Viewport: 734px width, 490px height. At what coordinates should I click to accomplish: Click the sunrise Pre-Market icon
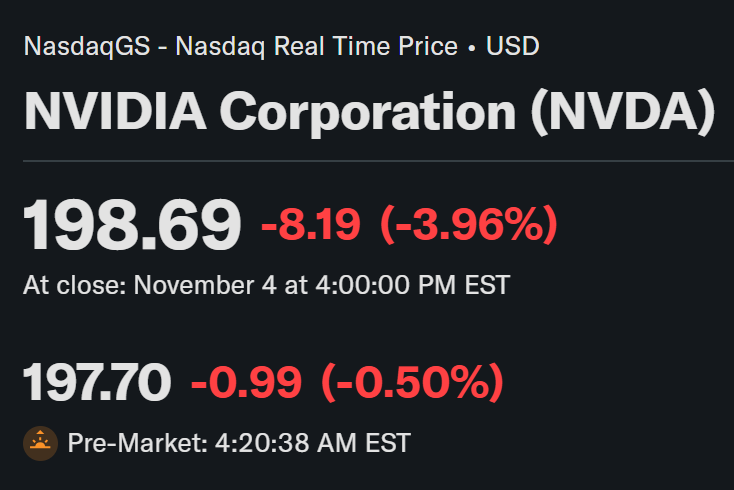(x=40, y=443)
